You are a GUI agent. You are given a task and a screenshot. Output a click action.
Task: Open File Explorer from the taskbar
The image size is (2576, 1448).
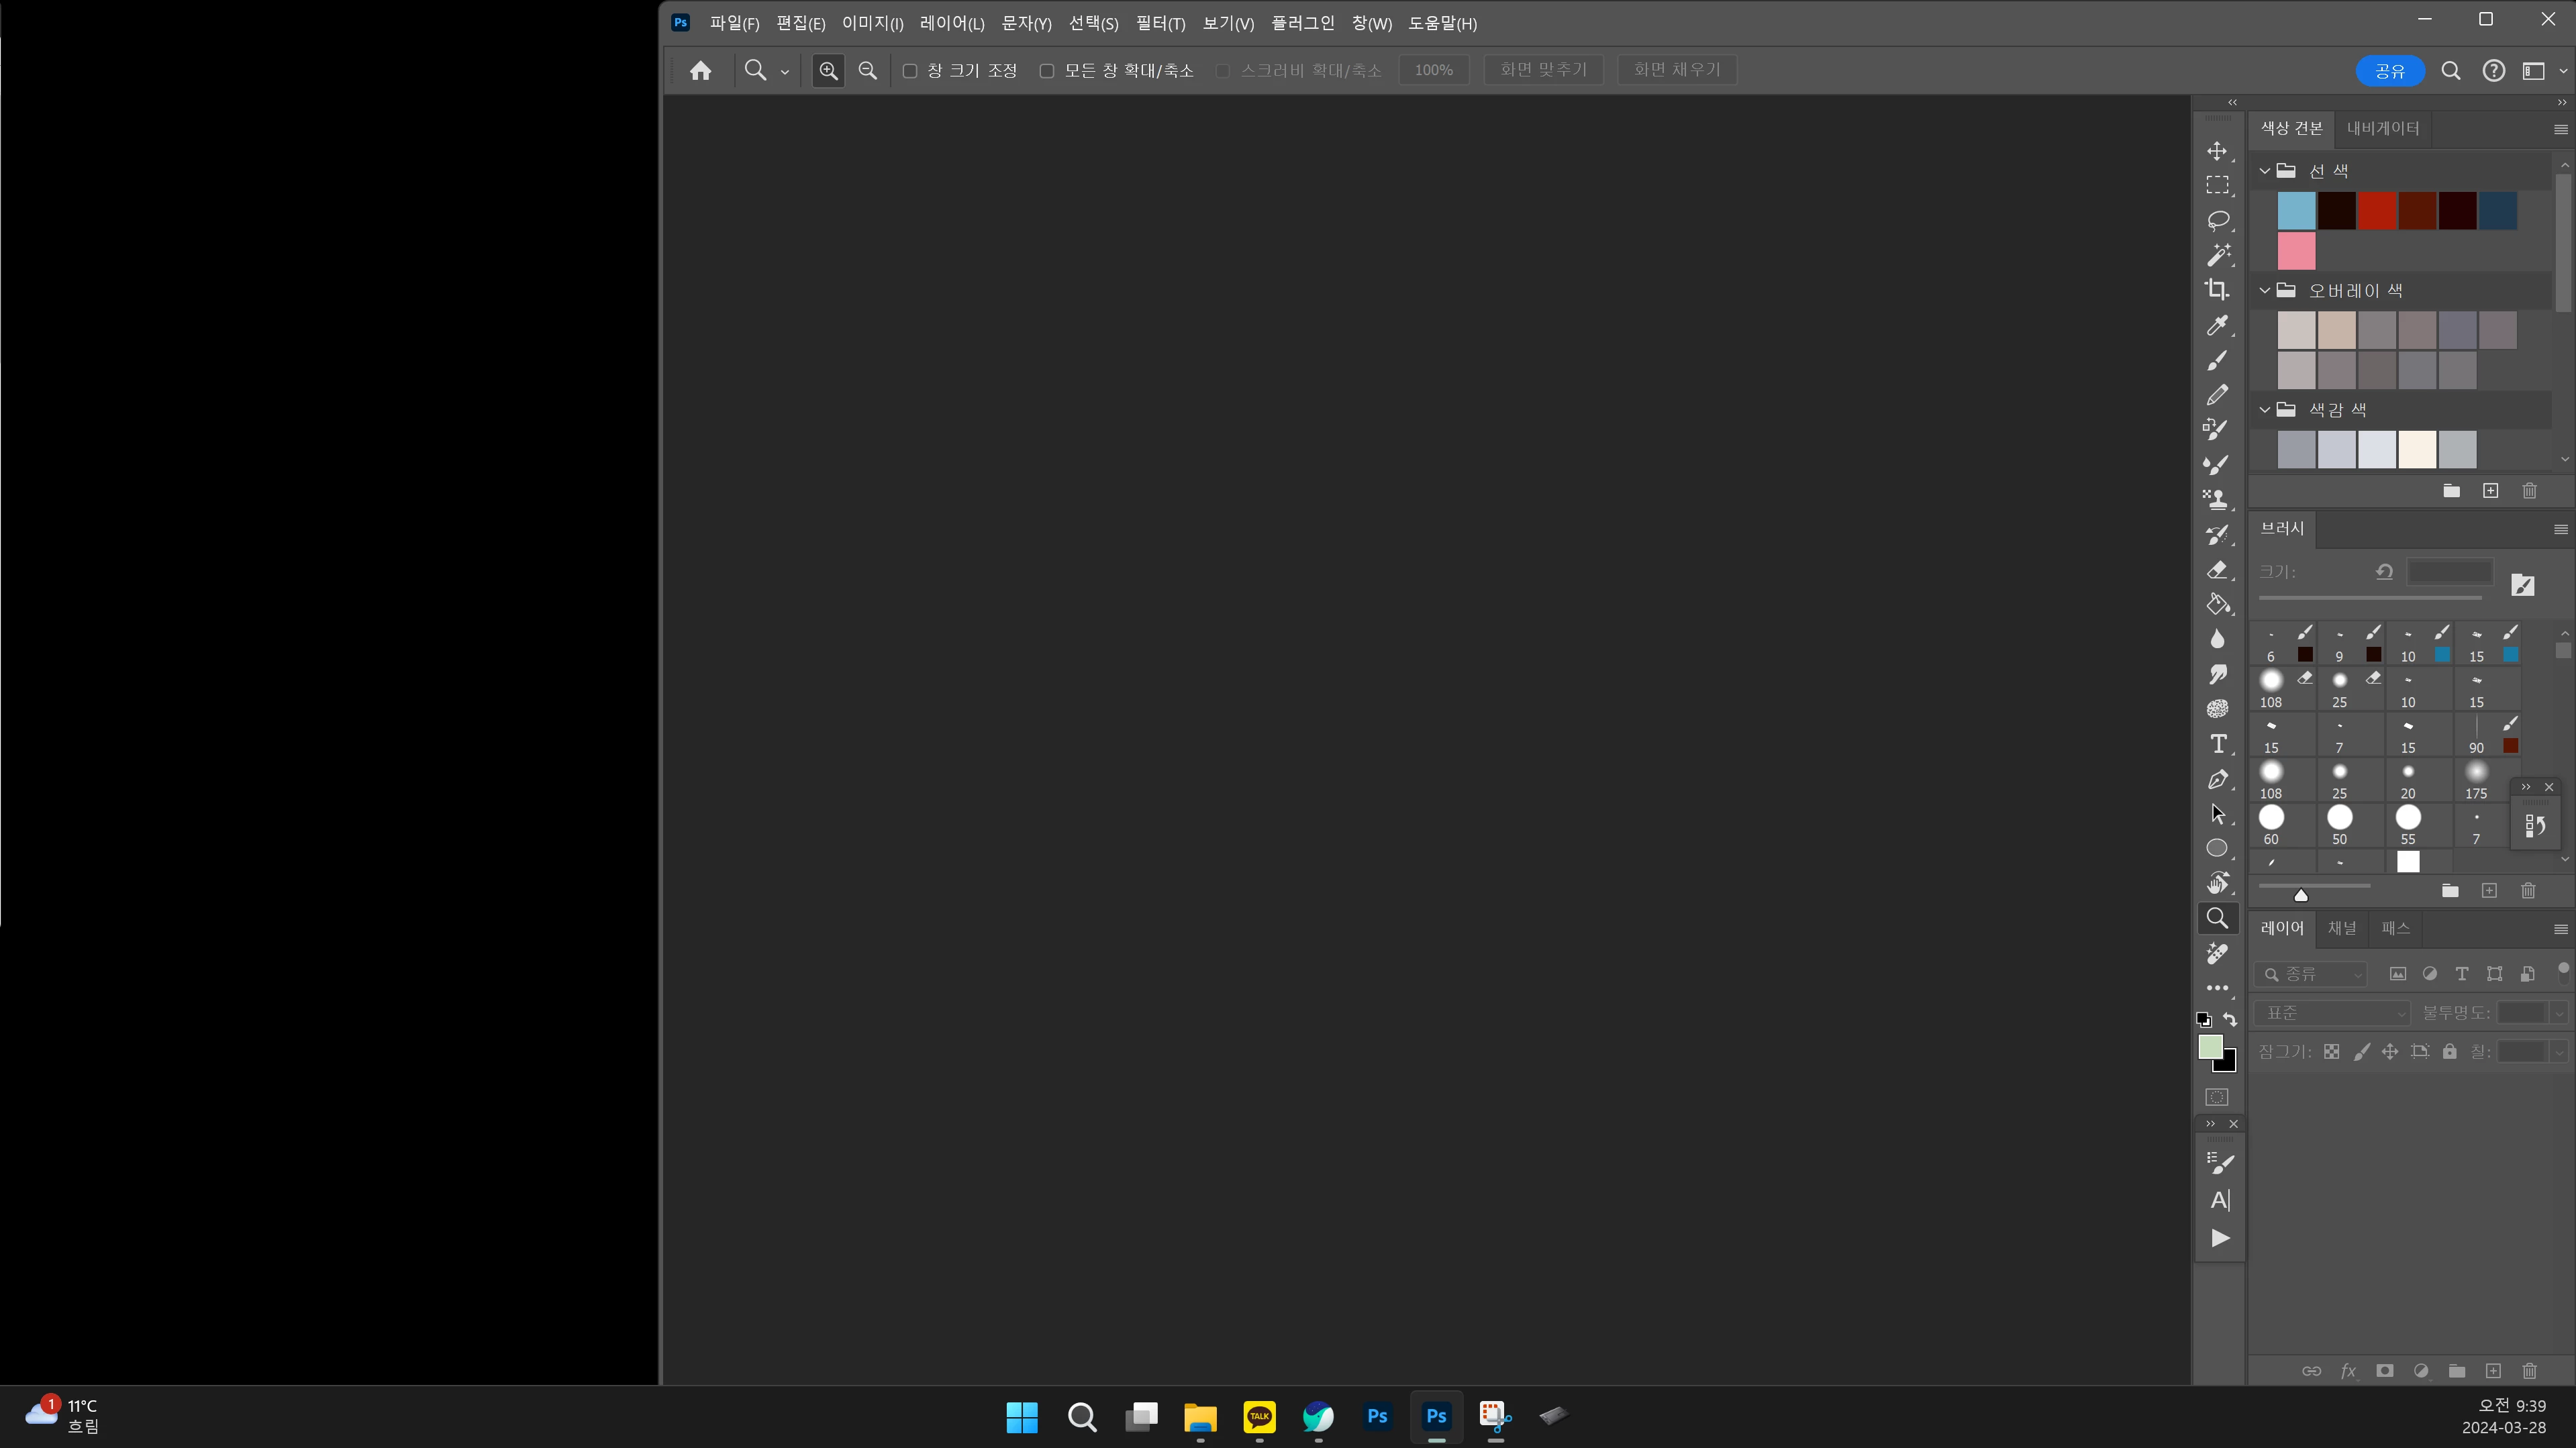tap(1199, 1416)
